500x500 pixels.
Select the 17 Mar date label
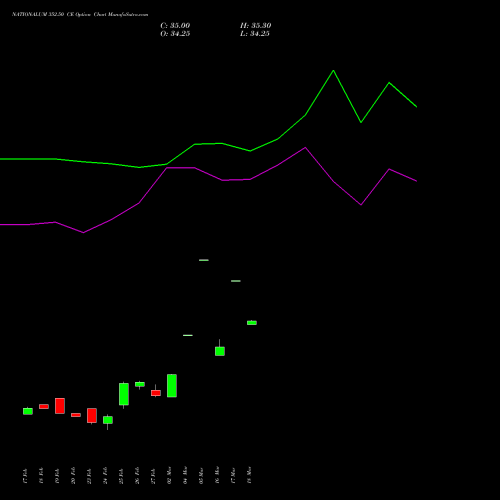[233, 475]
